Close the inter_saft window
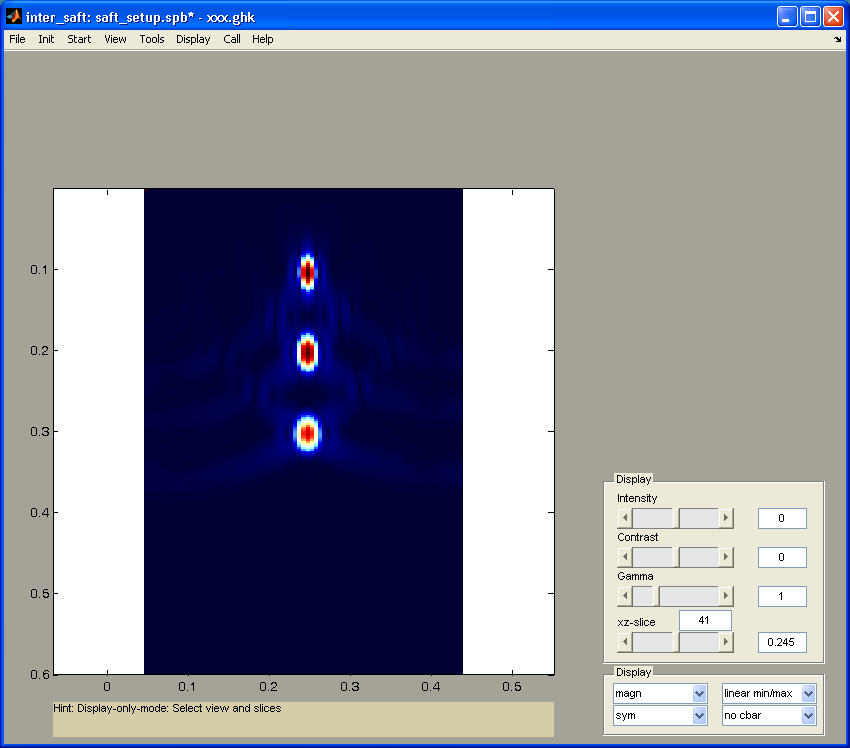 pos(833,17)
